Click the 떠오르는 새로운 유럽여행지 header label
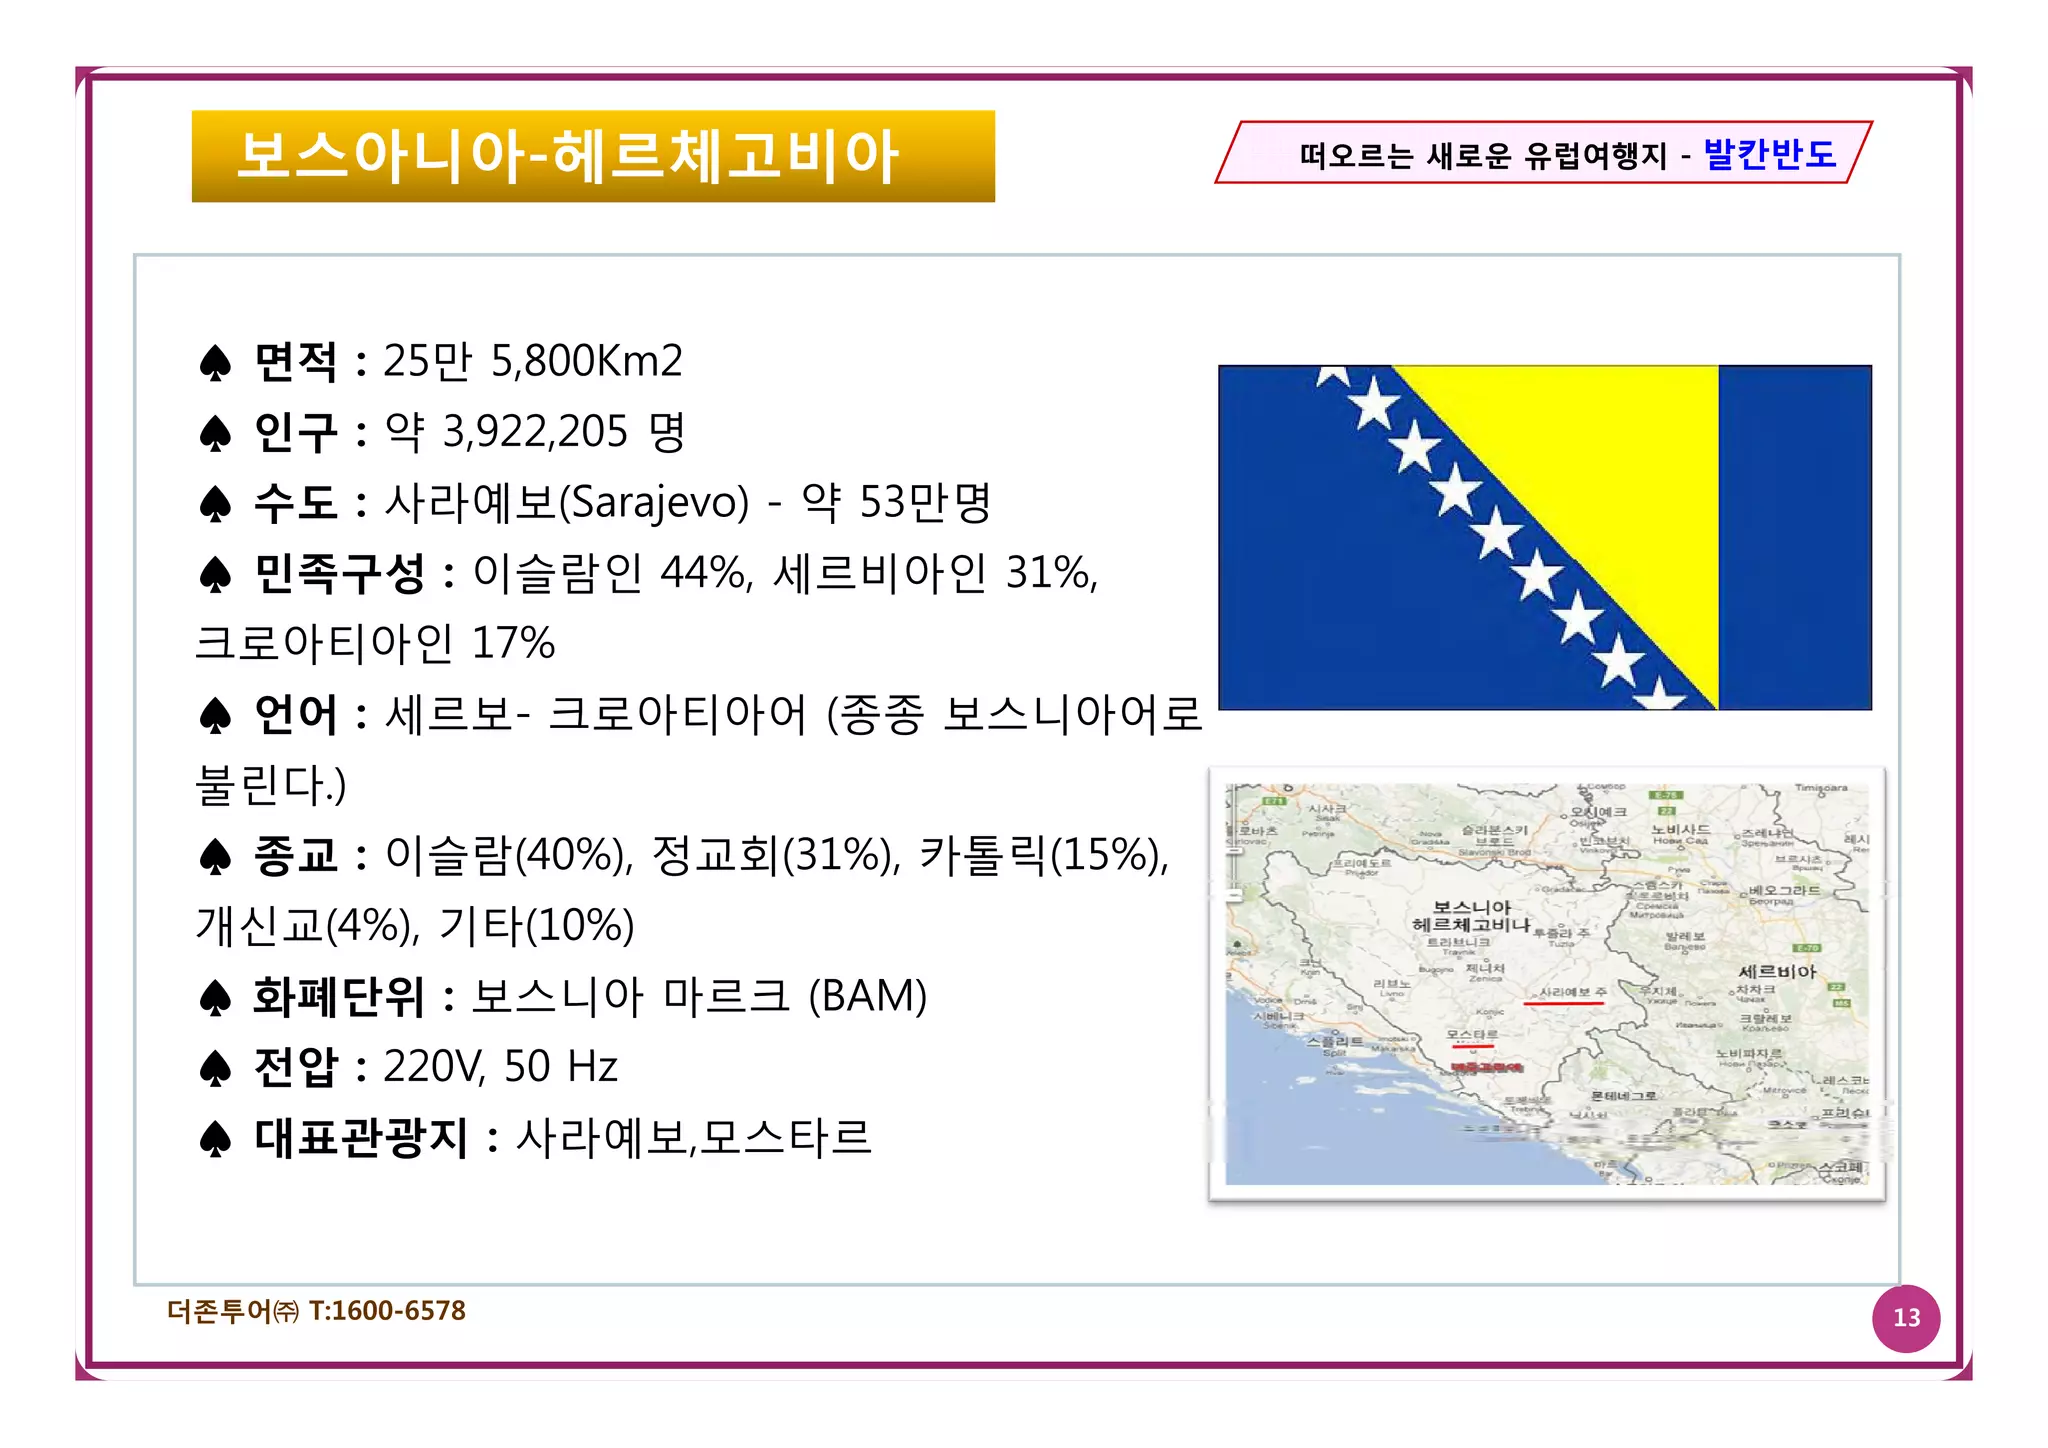 pos(1484,156)
